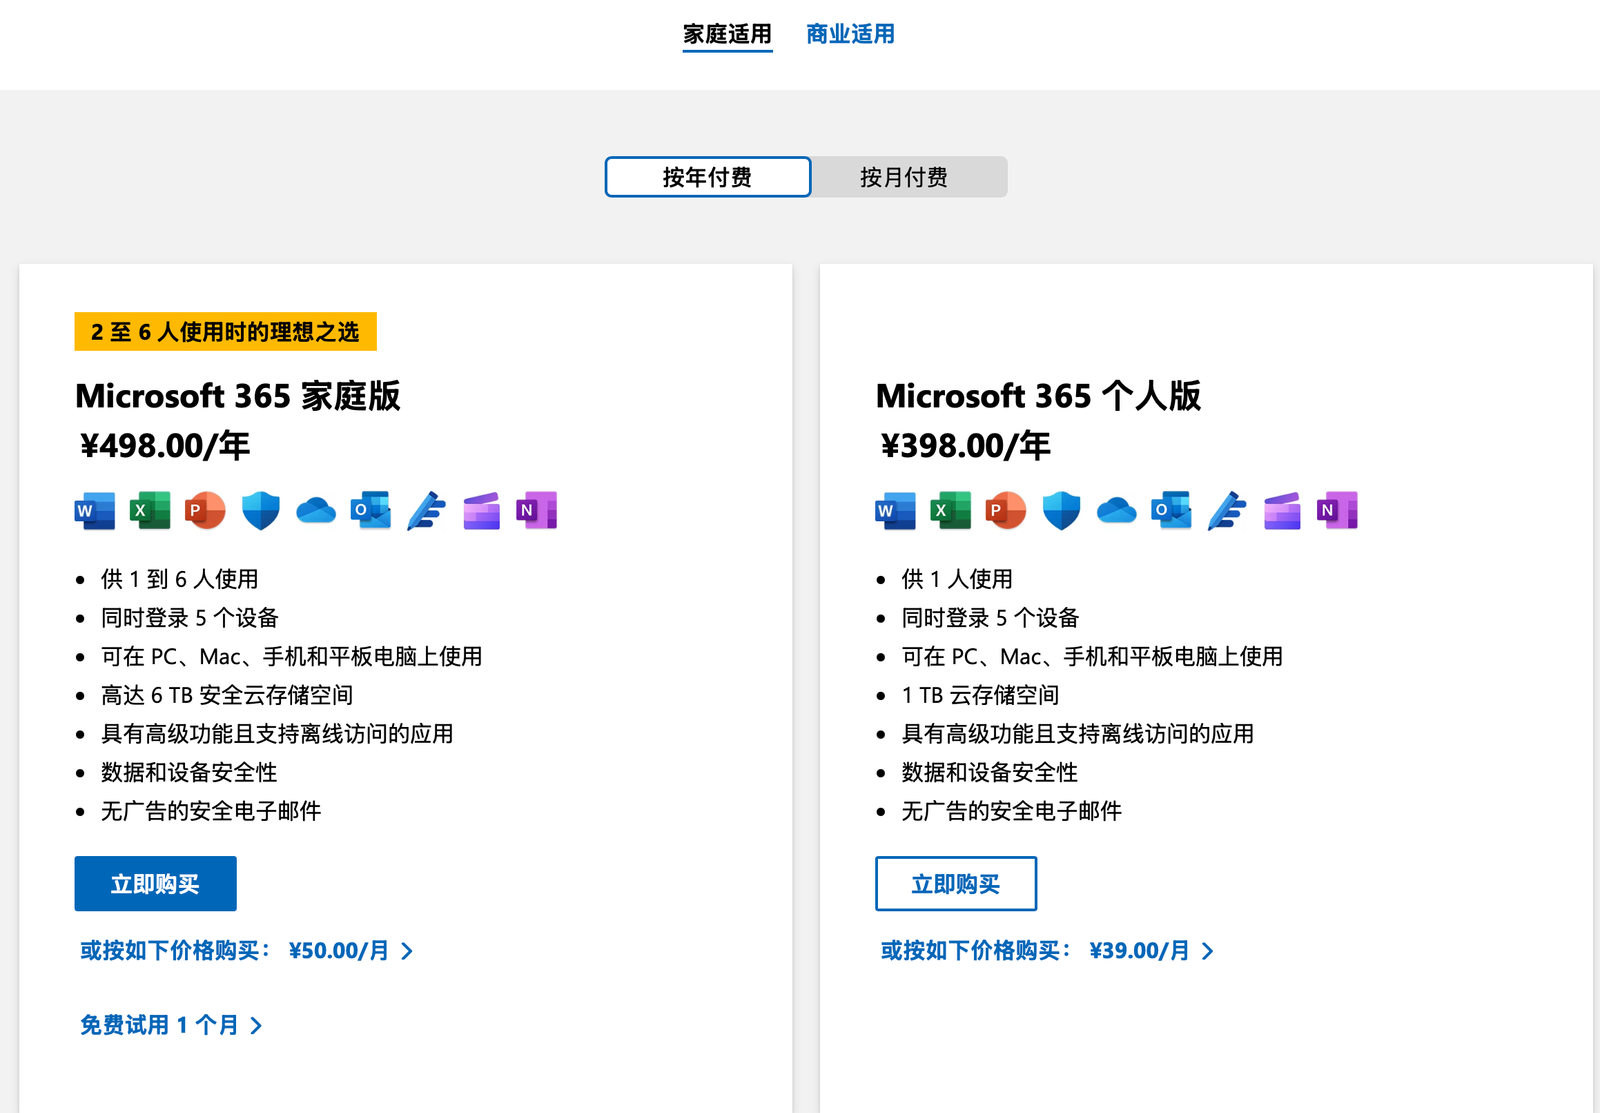
Task: Click the OneNote icon in the 个人版 card
Action: click(x=1337, y=511)
